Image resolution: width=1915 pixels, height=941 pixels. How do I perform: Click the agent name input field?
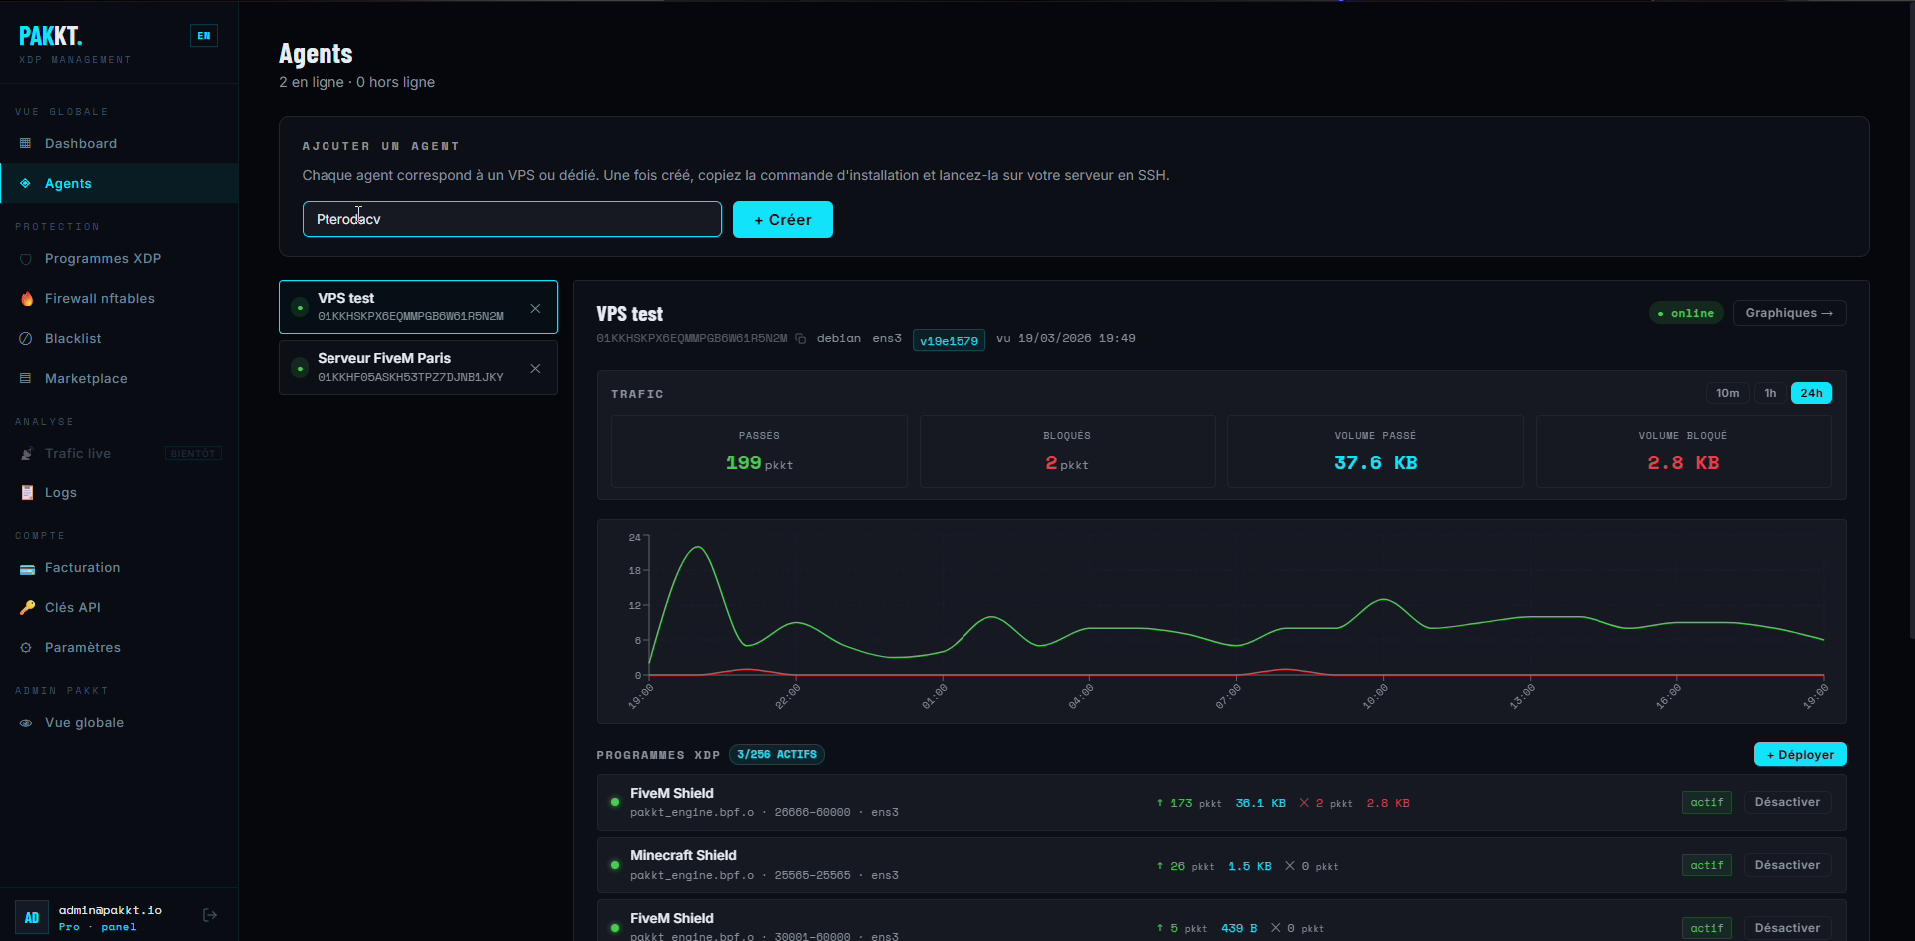pos(512,219)
